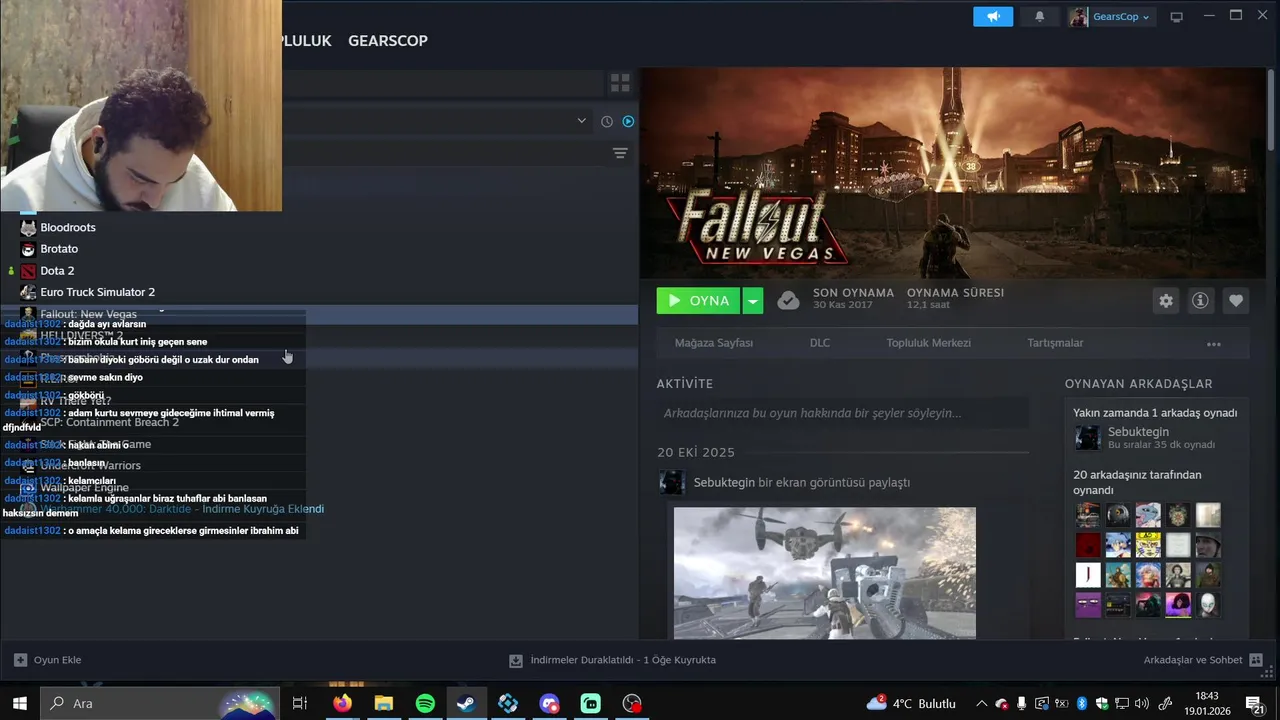Select Dota 2 in the library list
This screenshot has width=1280, height=720.
coord(57,271)
